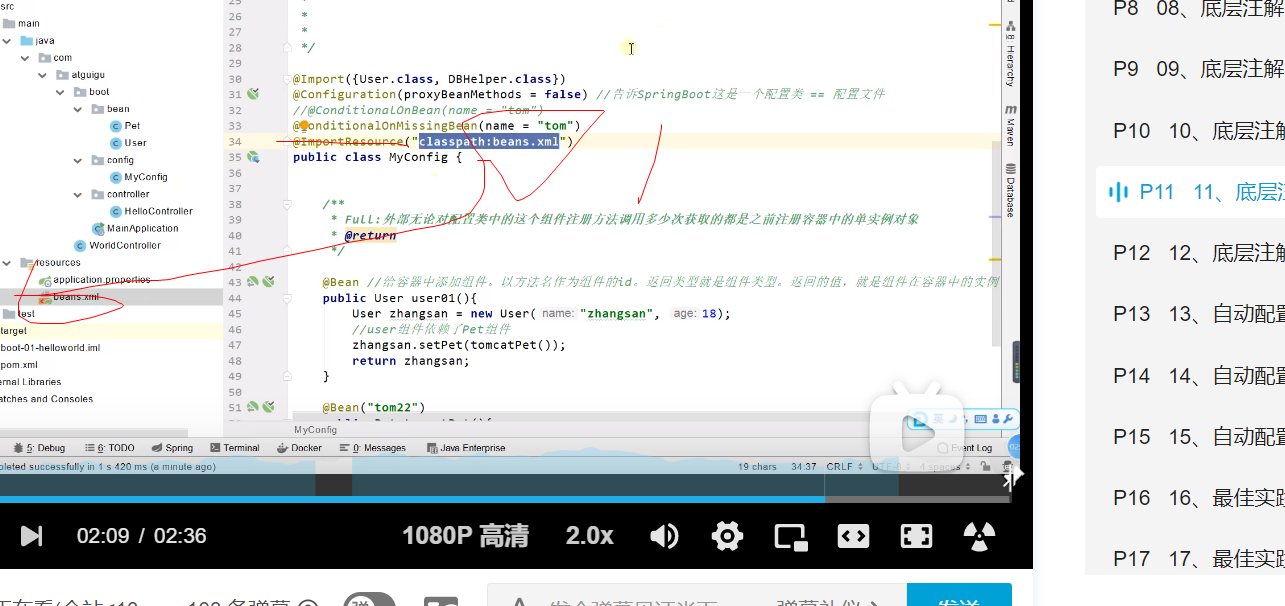
Task: Open the Pet class in project tree
Action: click(132, 126)
